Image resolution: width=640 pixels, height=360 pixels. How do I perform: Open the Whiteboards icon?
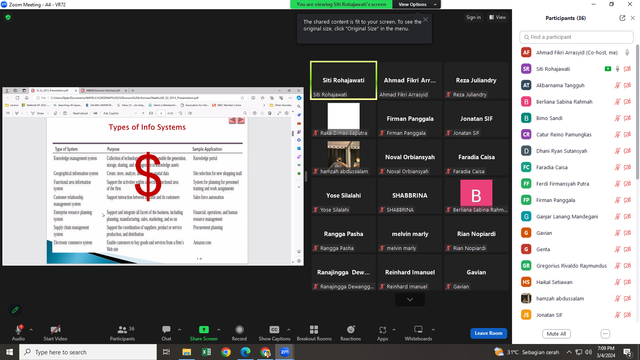[x=418, y=329]
